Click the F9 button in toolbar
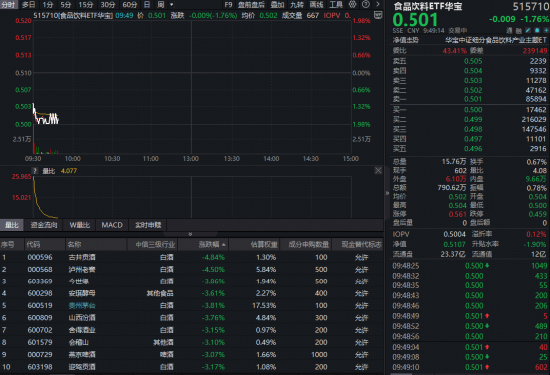The image size is (550, 375). pyautogui.click(x=228, y=5)
